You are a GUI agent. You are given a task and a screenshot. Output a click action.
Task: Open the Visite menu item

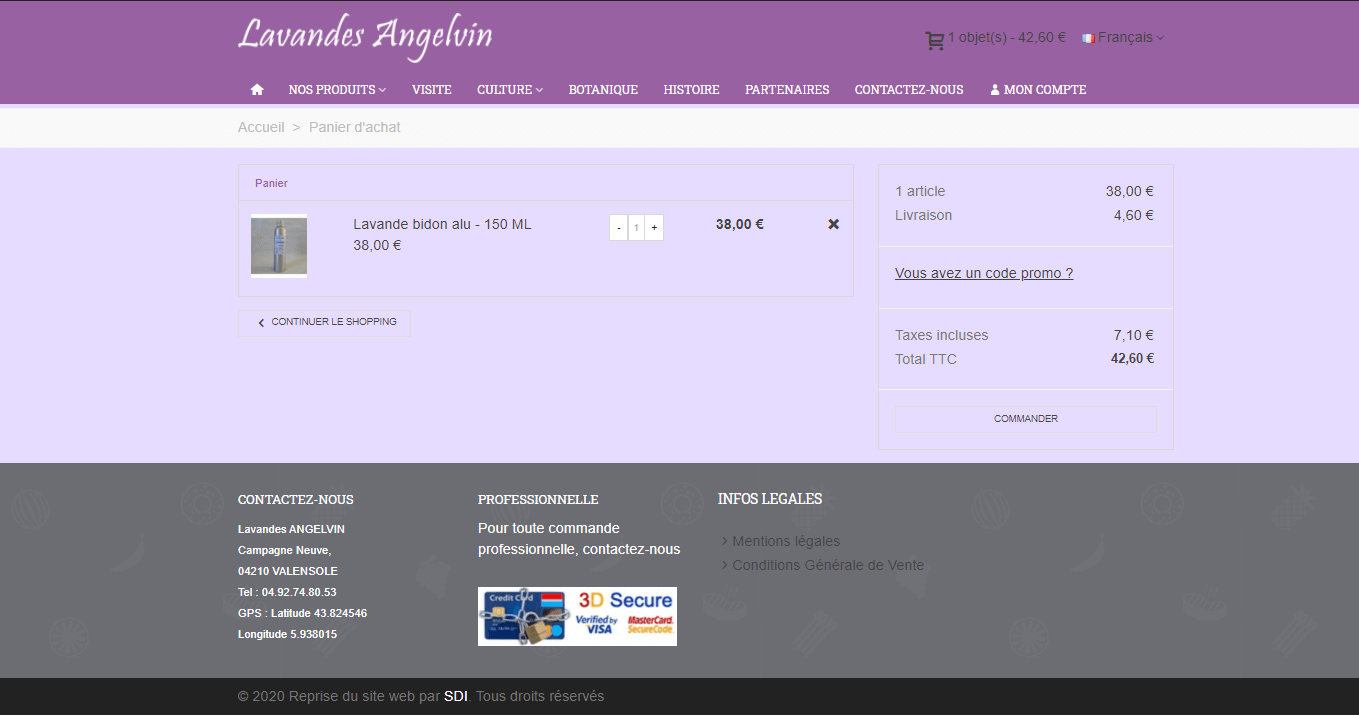(x=432, y=89)
